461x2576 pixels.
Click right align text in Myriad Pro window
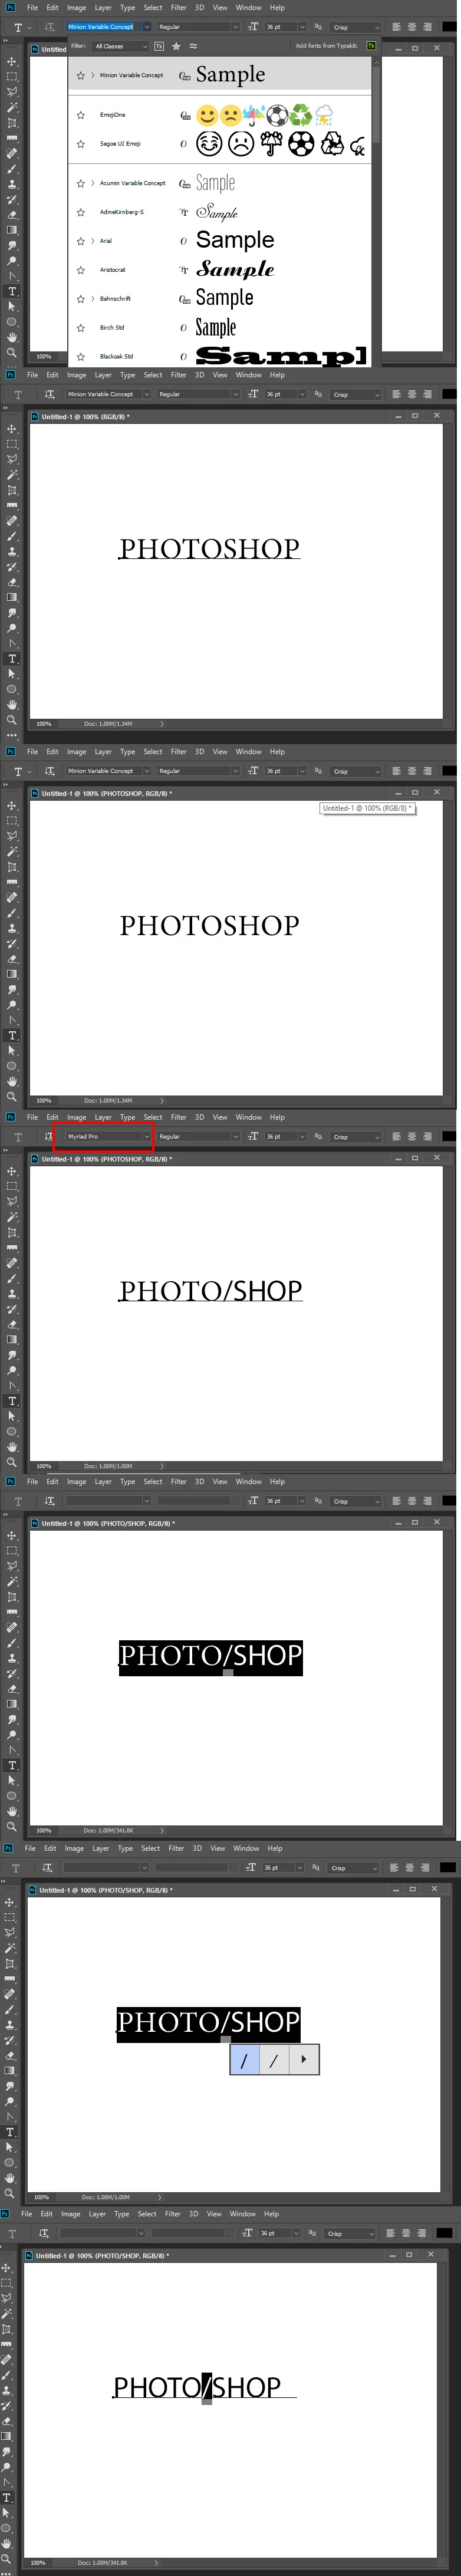(x=427, y=1136)
